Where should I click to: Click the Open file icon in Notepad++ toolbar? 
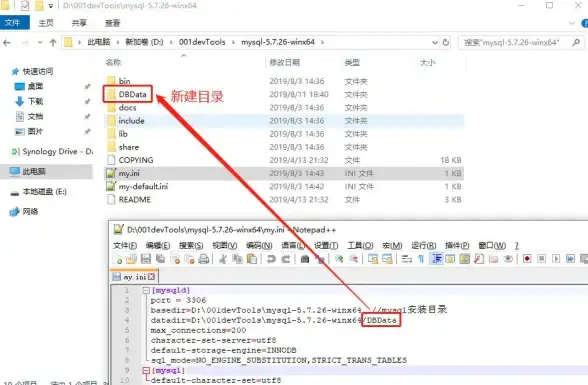click(131, 259)
